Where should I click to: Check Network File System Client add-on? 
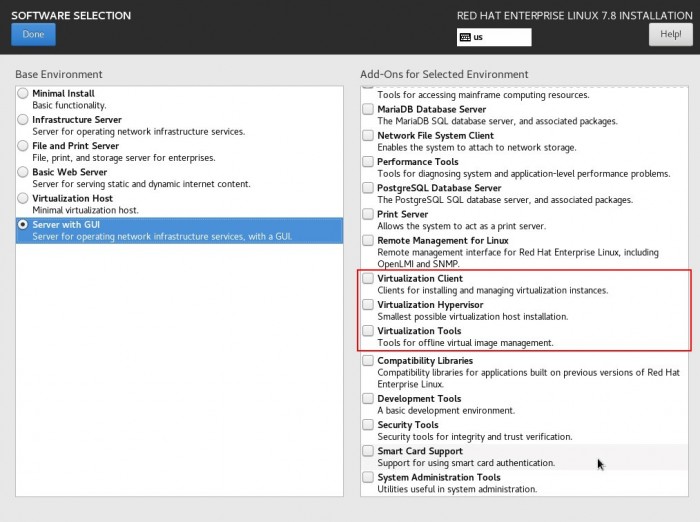(x=368, y=135)
